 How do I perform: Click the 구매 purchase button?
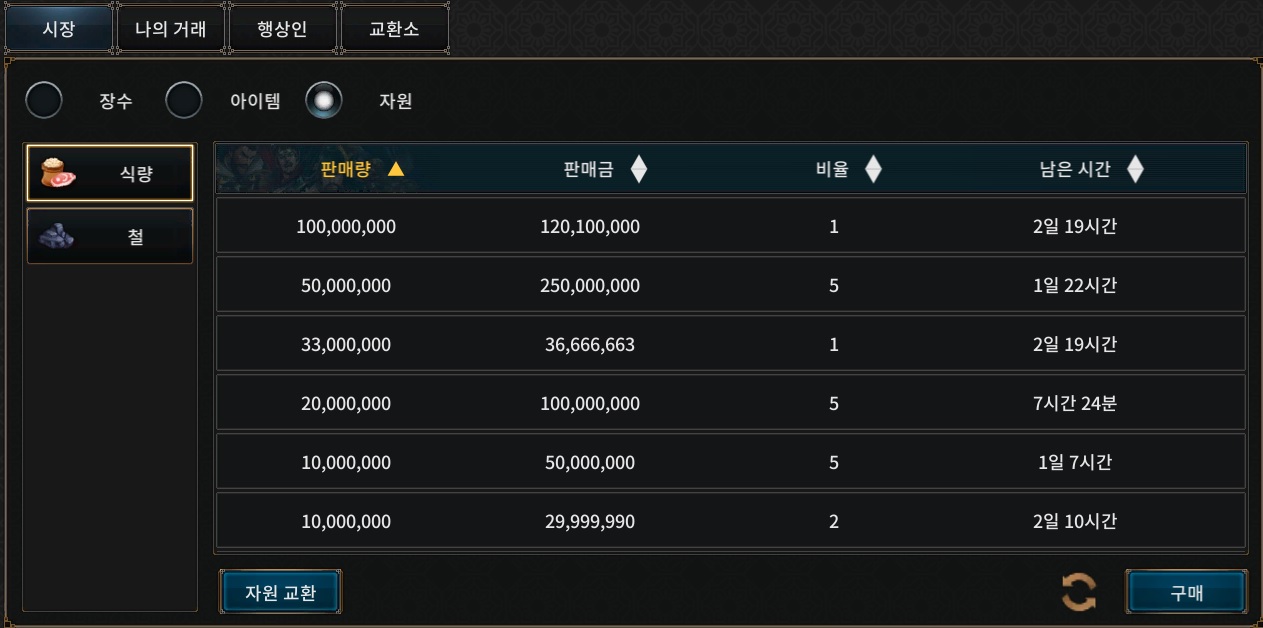pos(1187,592)
